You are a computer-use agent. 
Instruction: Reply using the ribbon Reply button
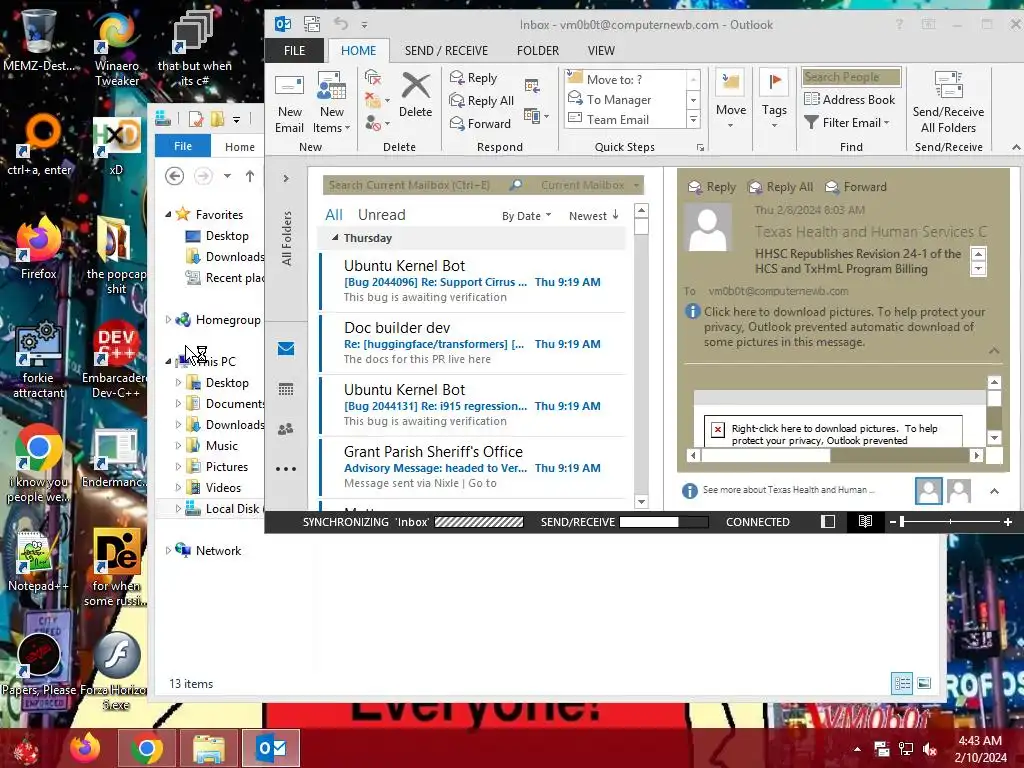click(474, 78)
